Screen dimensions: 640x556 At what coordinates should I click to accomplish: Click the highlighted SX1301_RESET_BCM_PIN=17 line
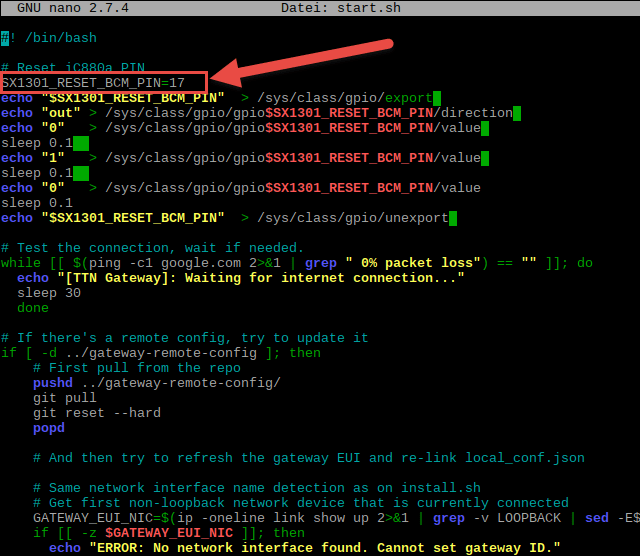coord(93,82)
